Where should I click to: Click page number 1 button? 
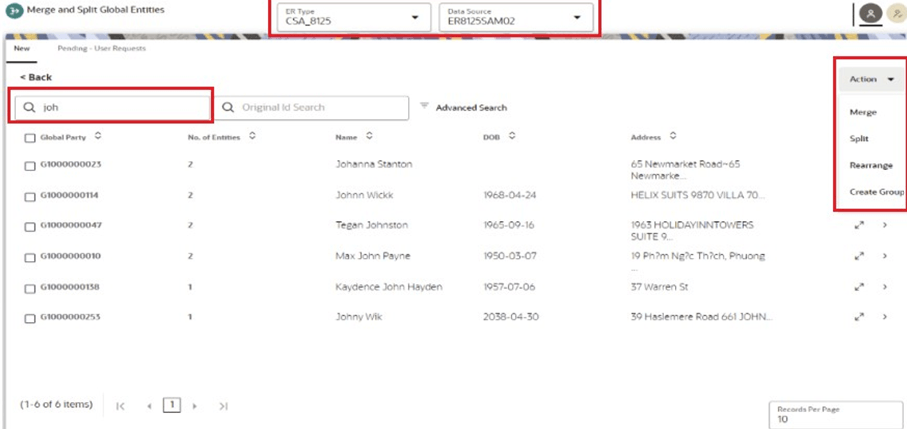pyautogui.click(x=172, y=406)
